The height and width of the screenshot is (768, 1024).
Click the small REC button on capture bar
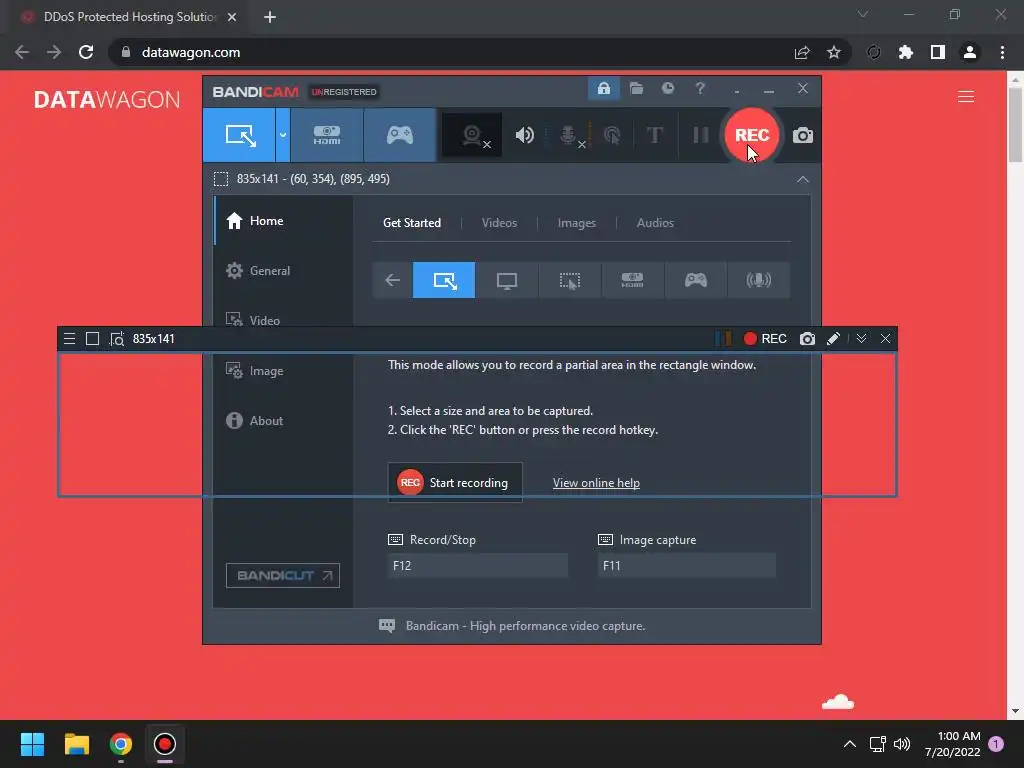tap(765, 338)
